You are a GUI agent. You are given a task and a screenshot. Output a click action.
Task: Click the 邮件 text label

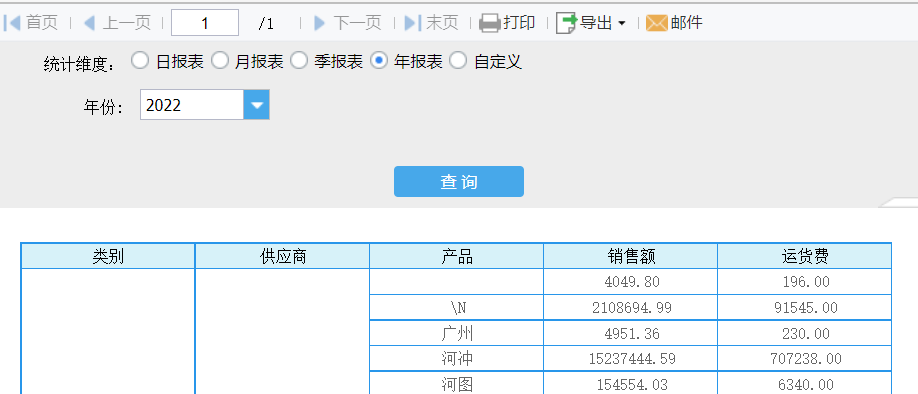click(x=687, y=23)
